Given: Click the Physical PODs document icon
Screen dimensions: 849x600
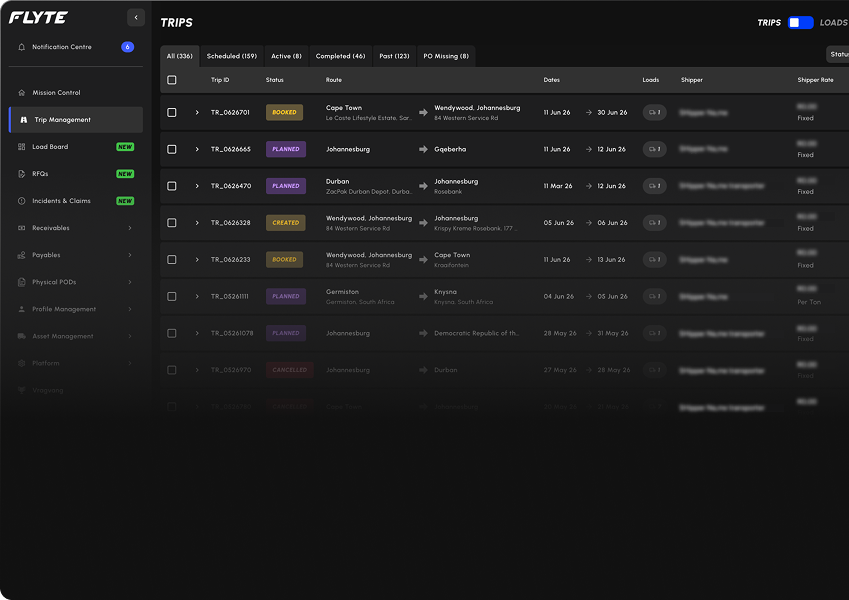Looking at the screenshot, I should tap(22, 282).
